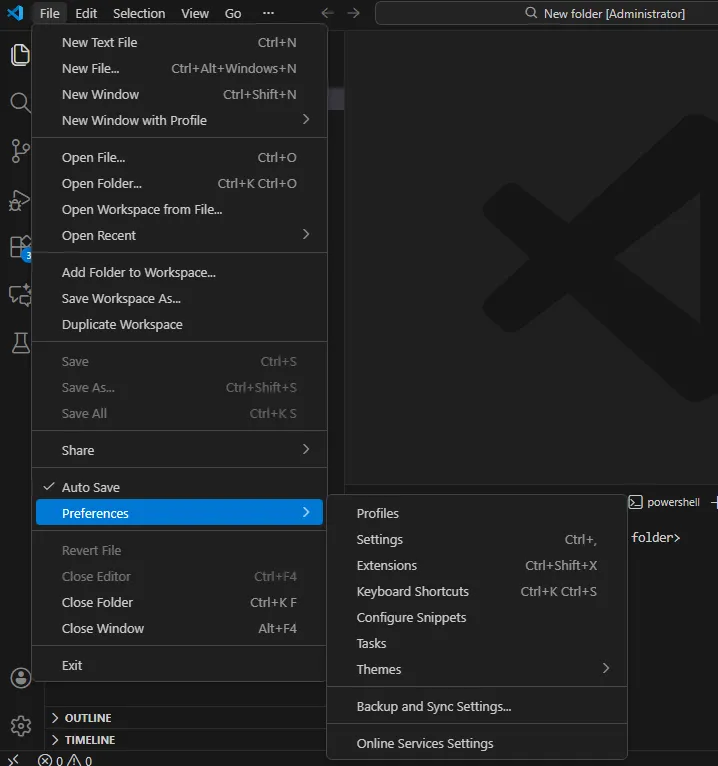Choose Open File... entry
718x766 pixels.
click(x=179, y=157)
